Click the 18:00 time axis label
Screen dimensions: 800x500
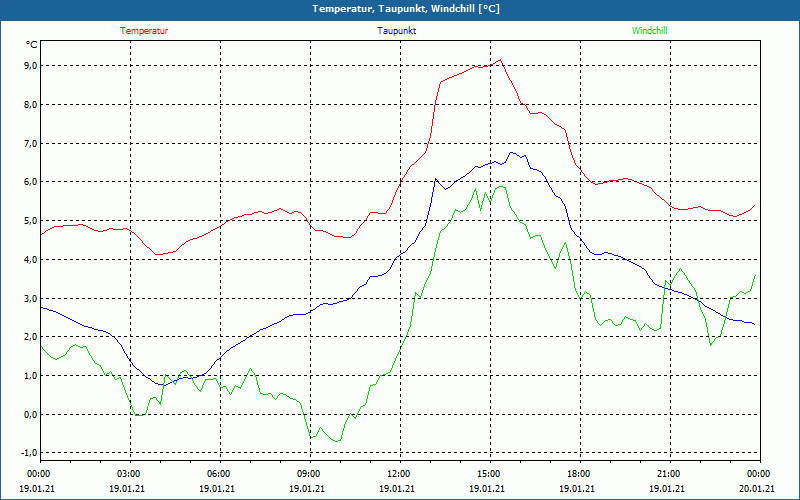[581, 474]
